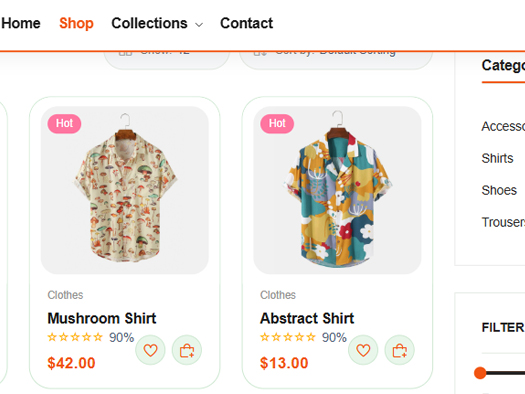The width and height of the screenshot is (525, 394).
Task: Select the Shop menu item
Action: coord(76,23)
